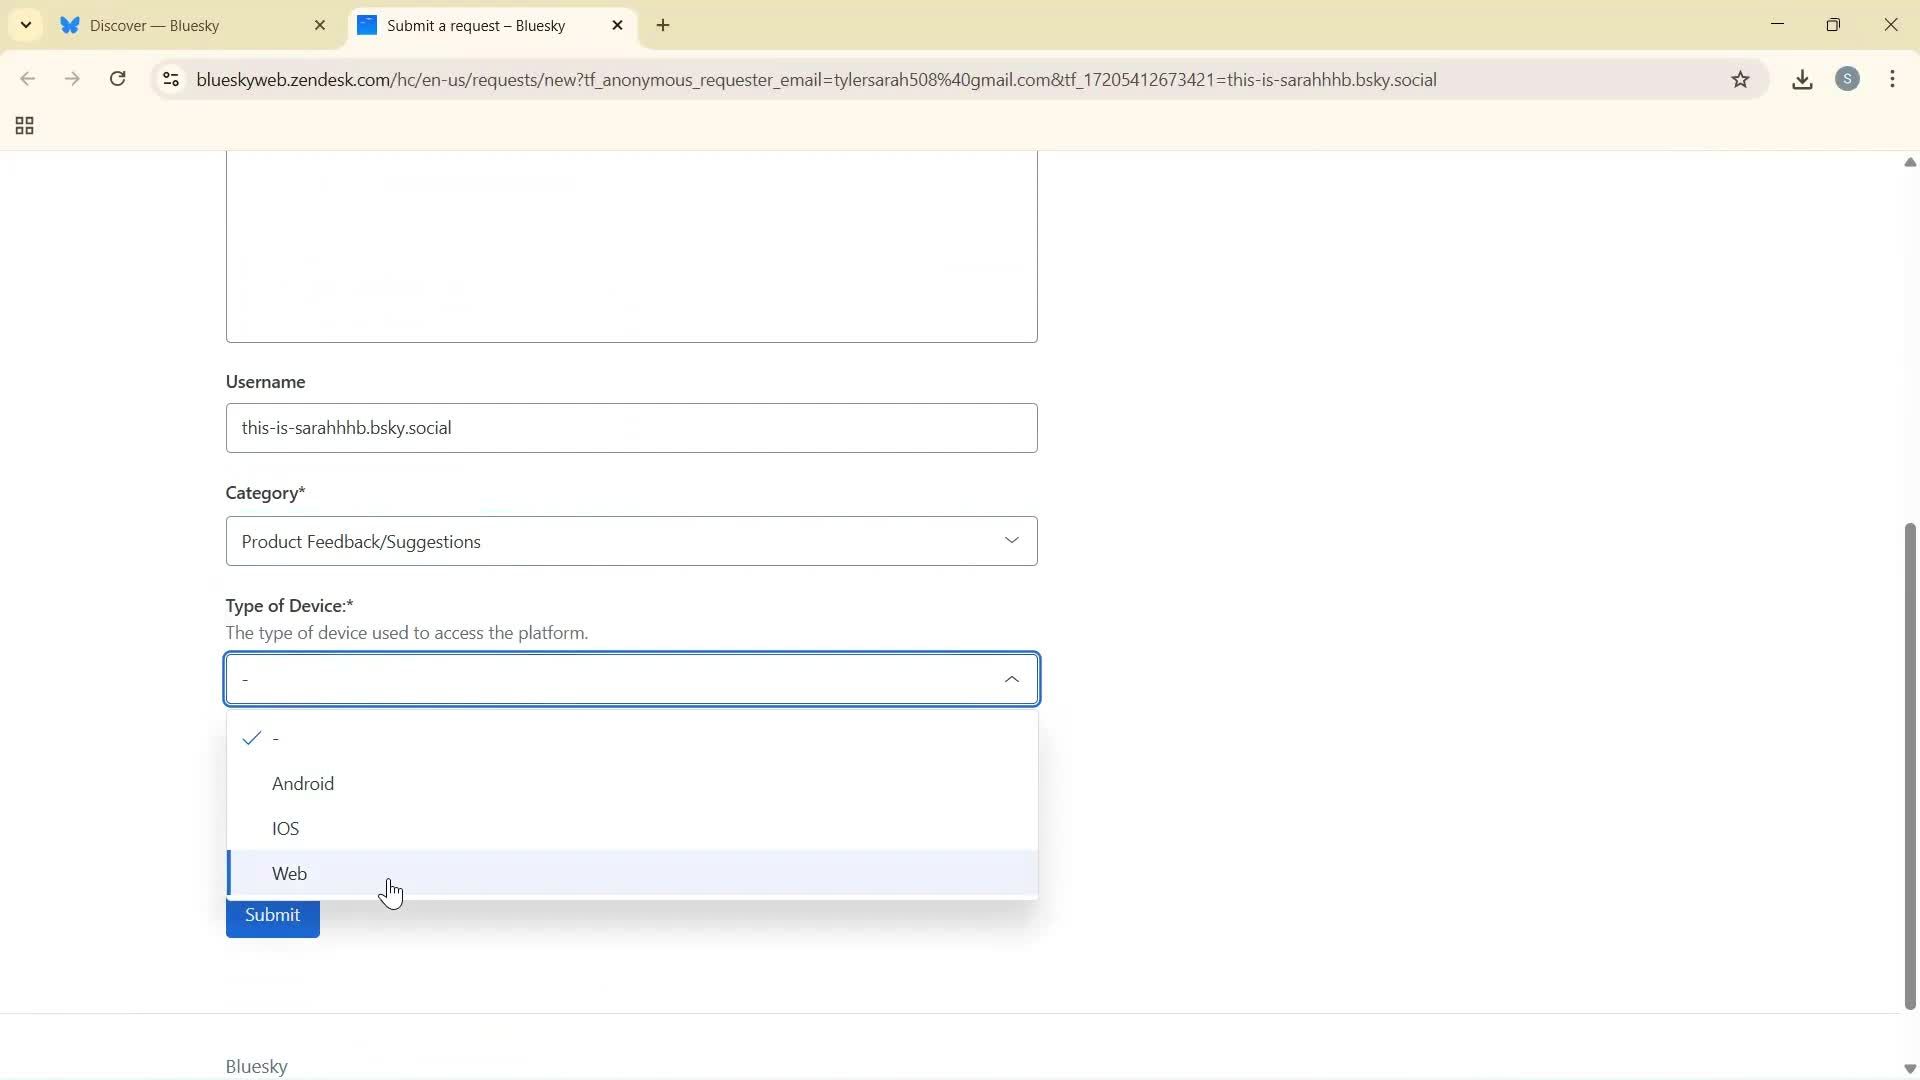Viewport: 1920px width, 1080px height.
Task: Click the browser forward navigation arrow
Action: [x=72, y=79]
